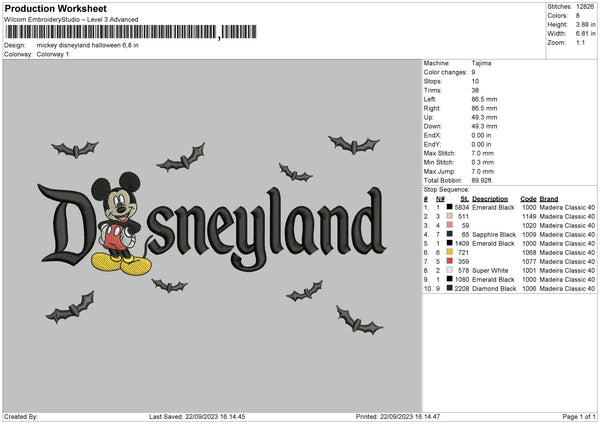Click the Width value 6.81 in
This screenshot has width=600, height=424.
(585, 34)
